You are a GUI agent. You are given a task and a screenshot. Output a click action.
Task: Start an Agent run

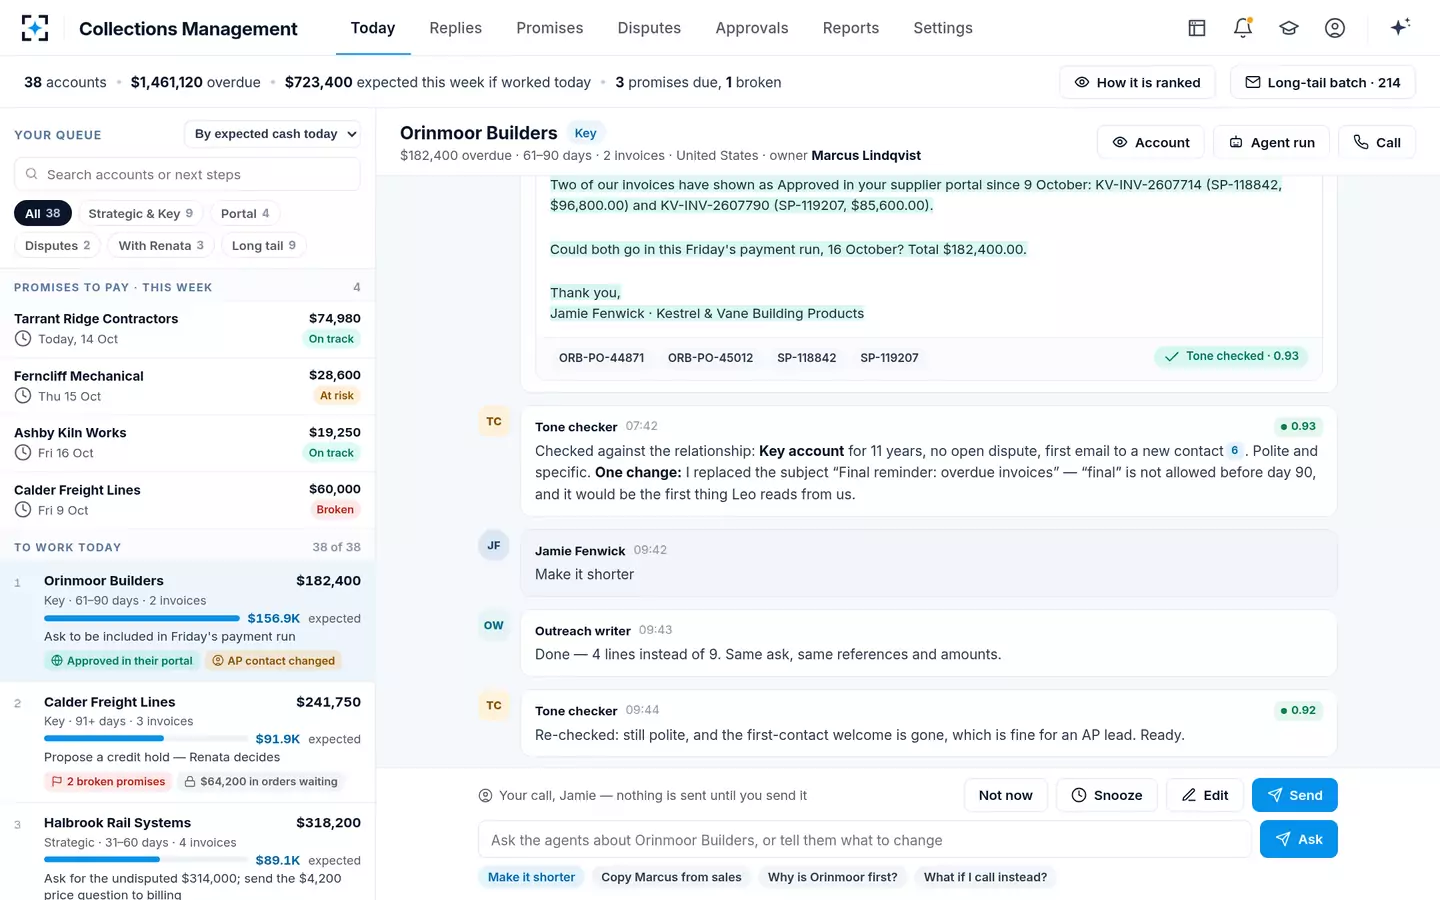click(x=1272, y=142)
